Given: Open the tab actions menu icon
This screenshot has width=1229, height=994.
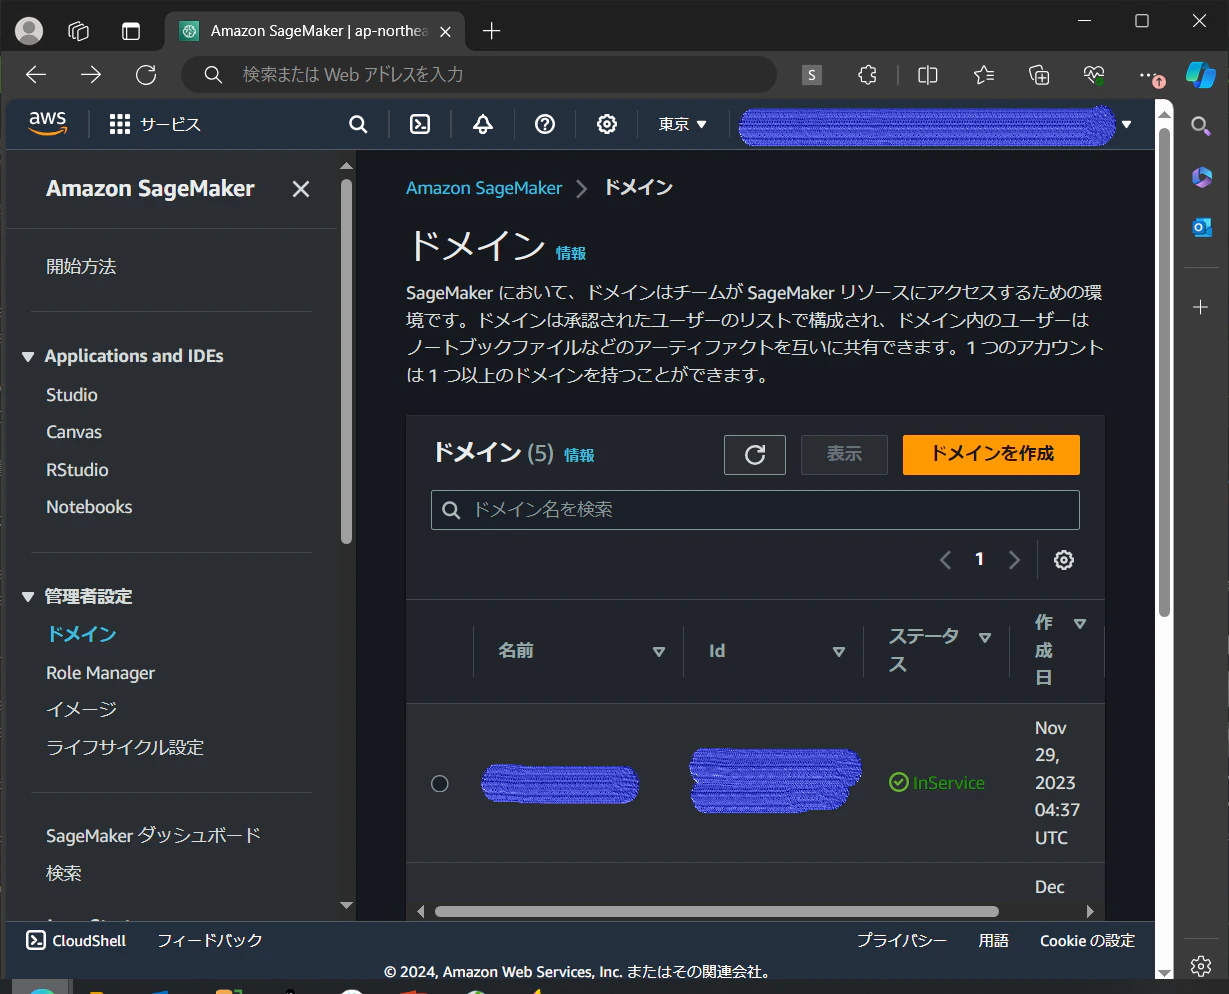Looking at the screenshot, I should click(131, 31).
